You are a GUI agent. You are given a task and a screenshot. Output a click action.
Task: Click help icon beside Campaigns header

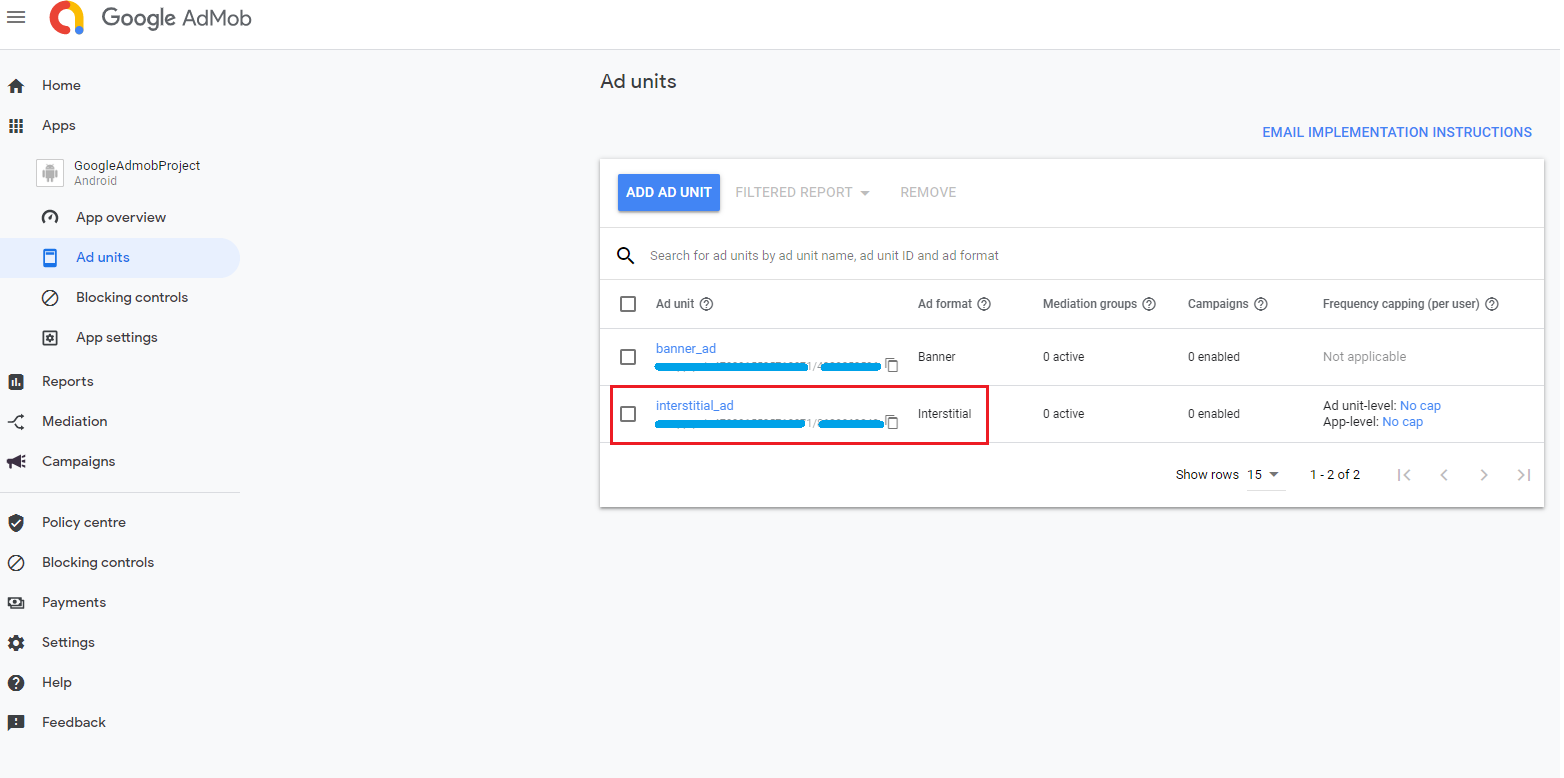point(1261,304)
